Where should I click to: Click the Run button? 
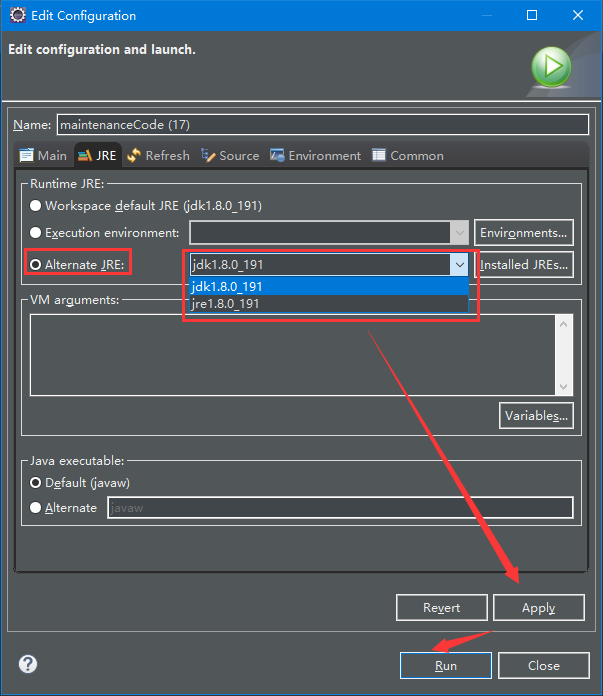click(446, 665)
